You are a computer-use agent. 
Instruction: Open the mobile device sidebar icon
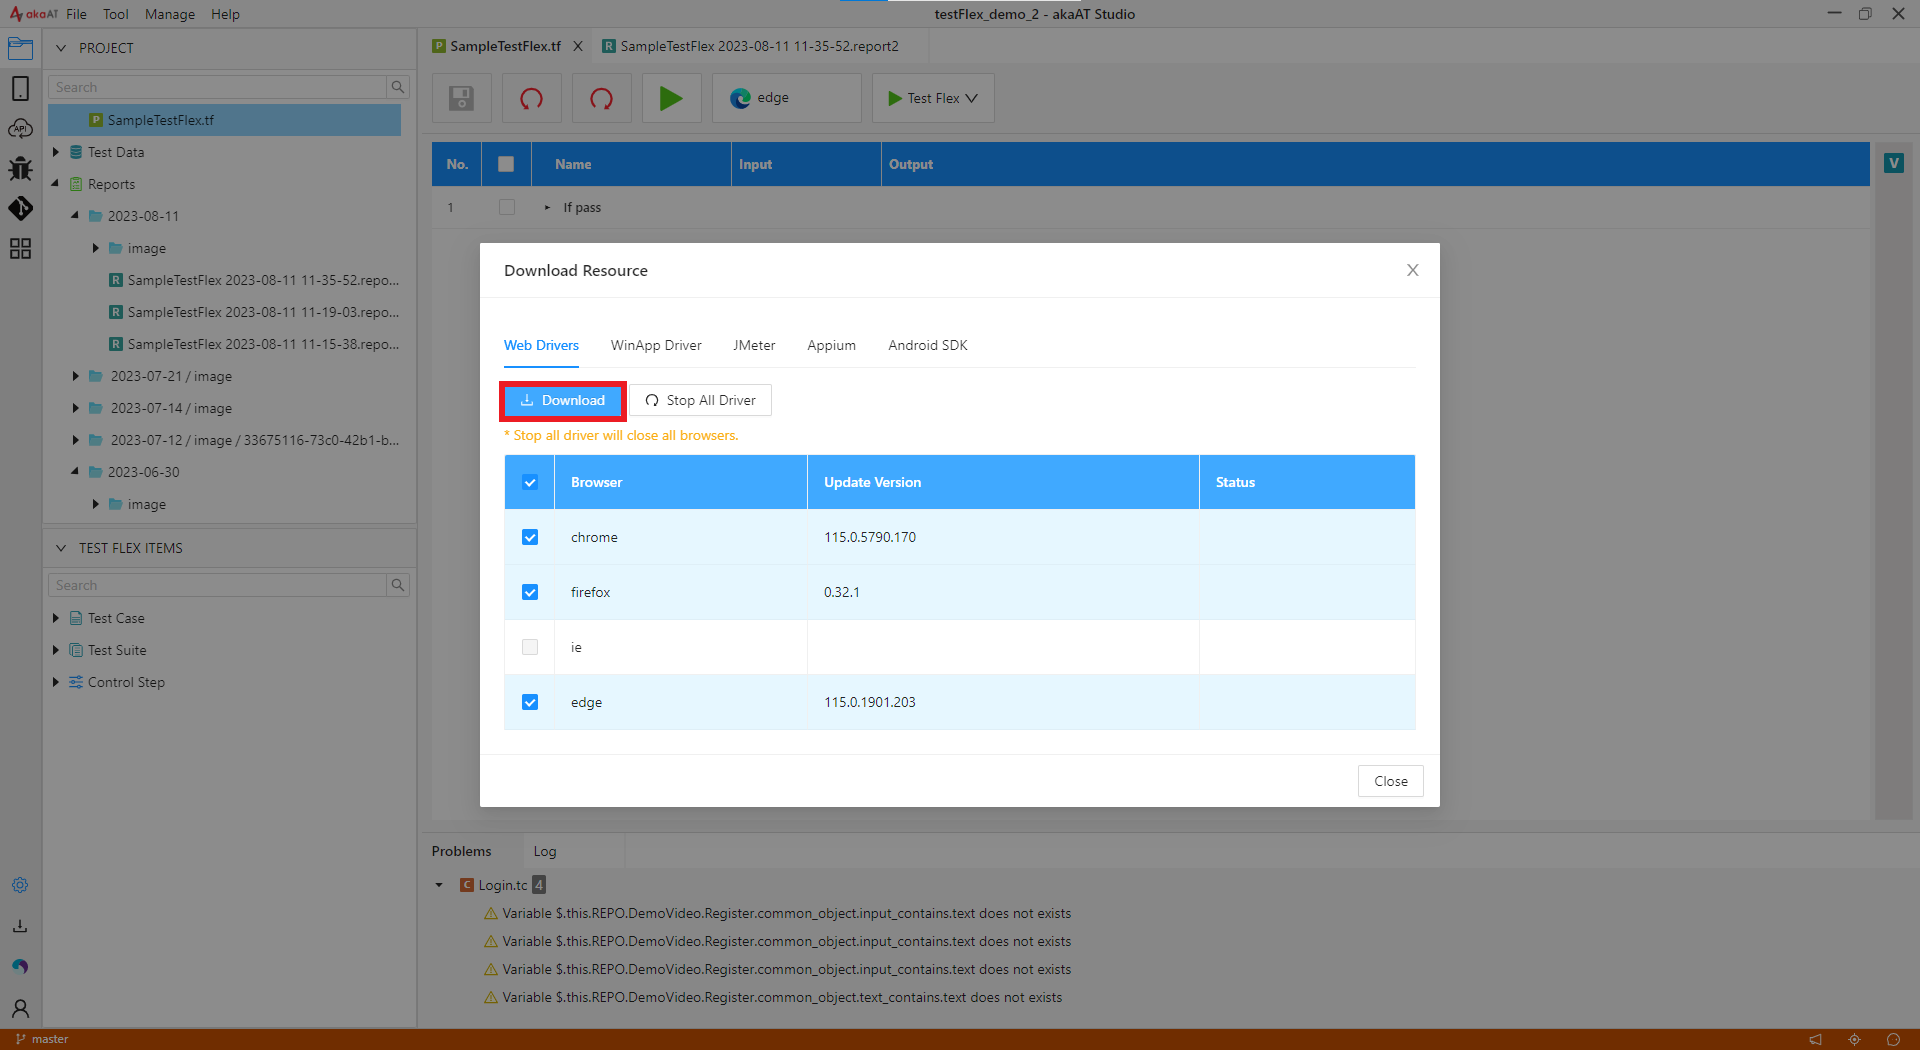click(20, 88)
